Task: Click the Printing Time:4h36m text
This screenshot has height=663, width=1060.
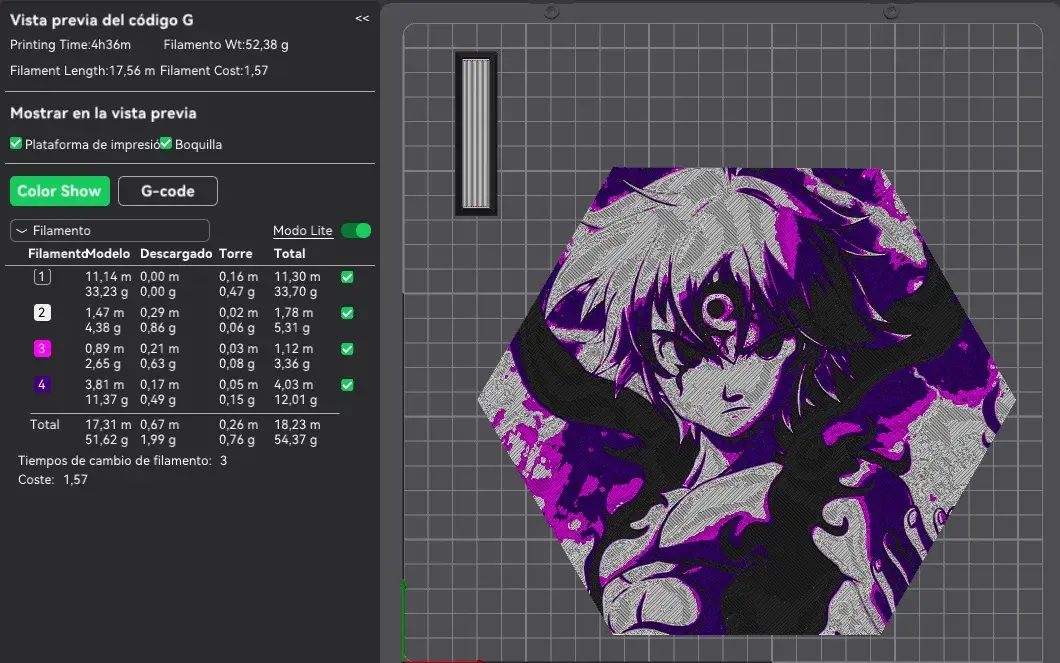Action: click(70, 45)
